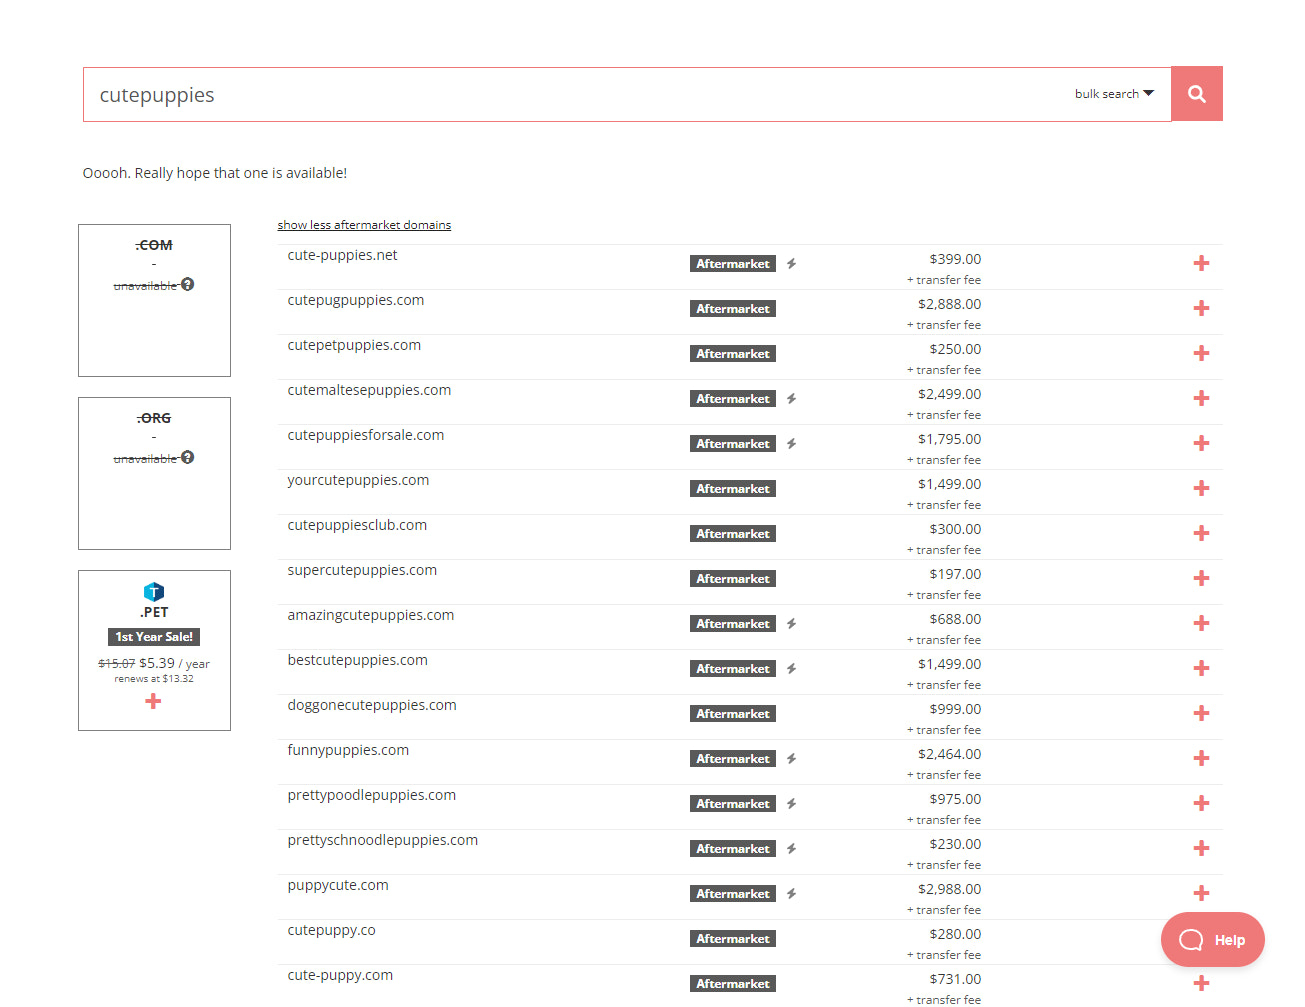Image resolution: width=1305 pixels, height=1007 pixels.
Task: Click the .PET TLD logo icon
Action: pos(153,590)
